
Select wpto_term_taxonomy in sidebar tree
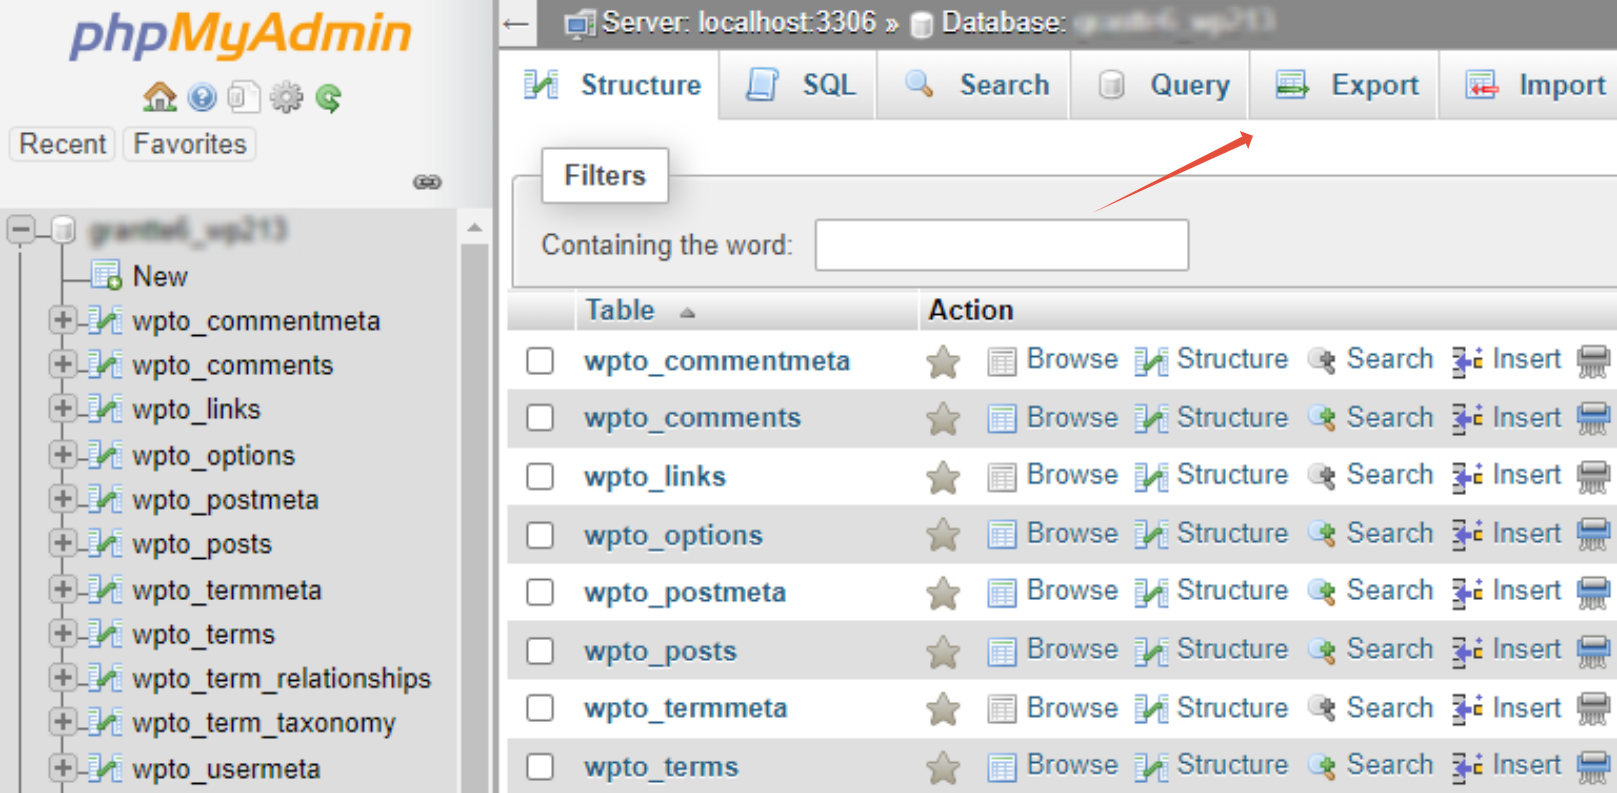[264, 723]
